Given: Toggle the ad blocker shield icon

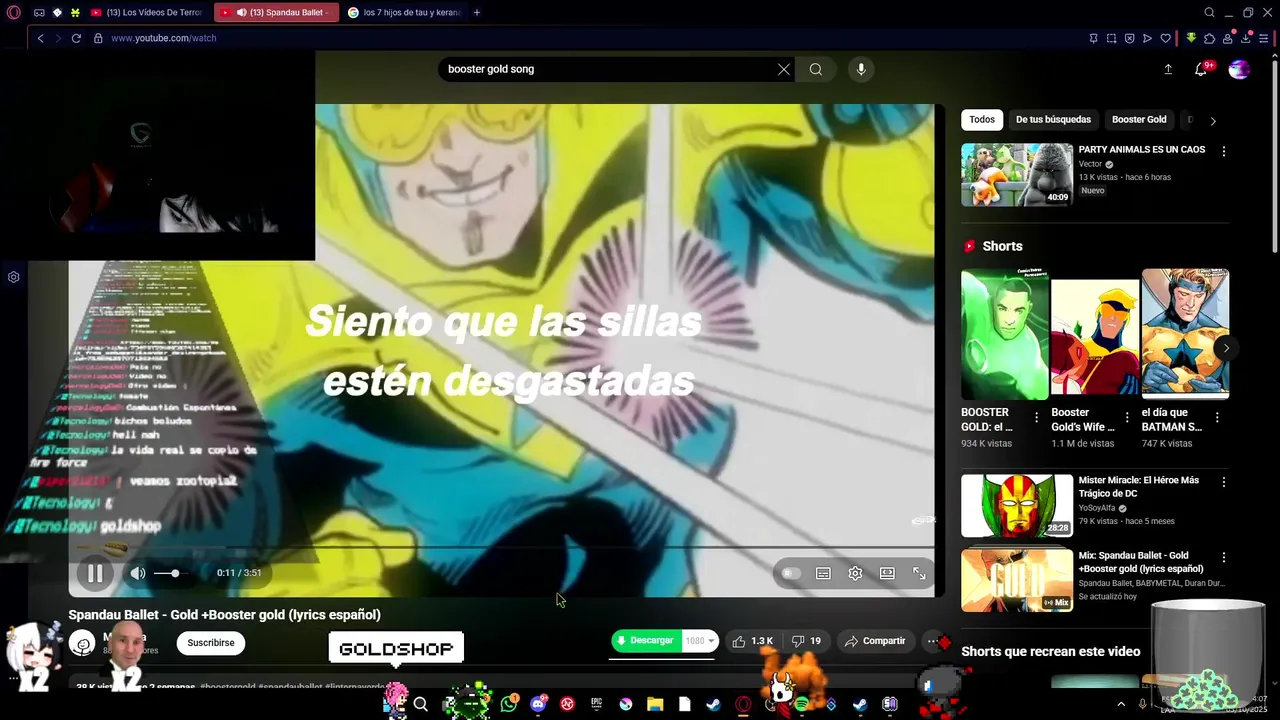Looking at the screenshot, I should click(1129, 38).
